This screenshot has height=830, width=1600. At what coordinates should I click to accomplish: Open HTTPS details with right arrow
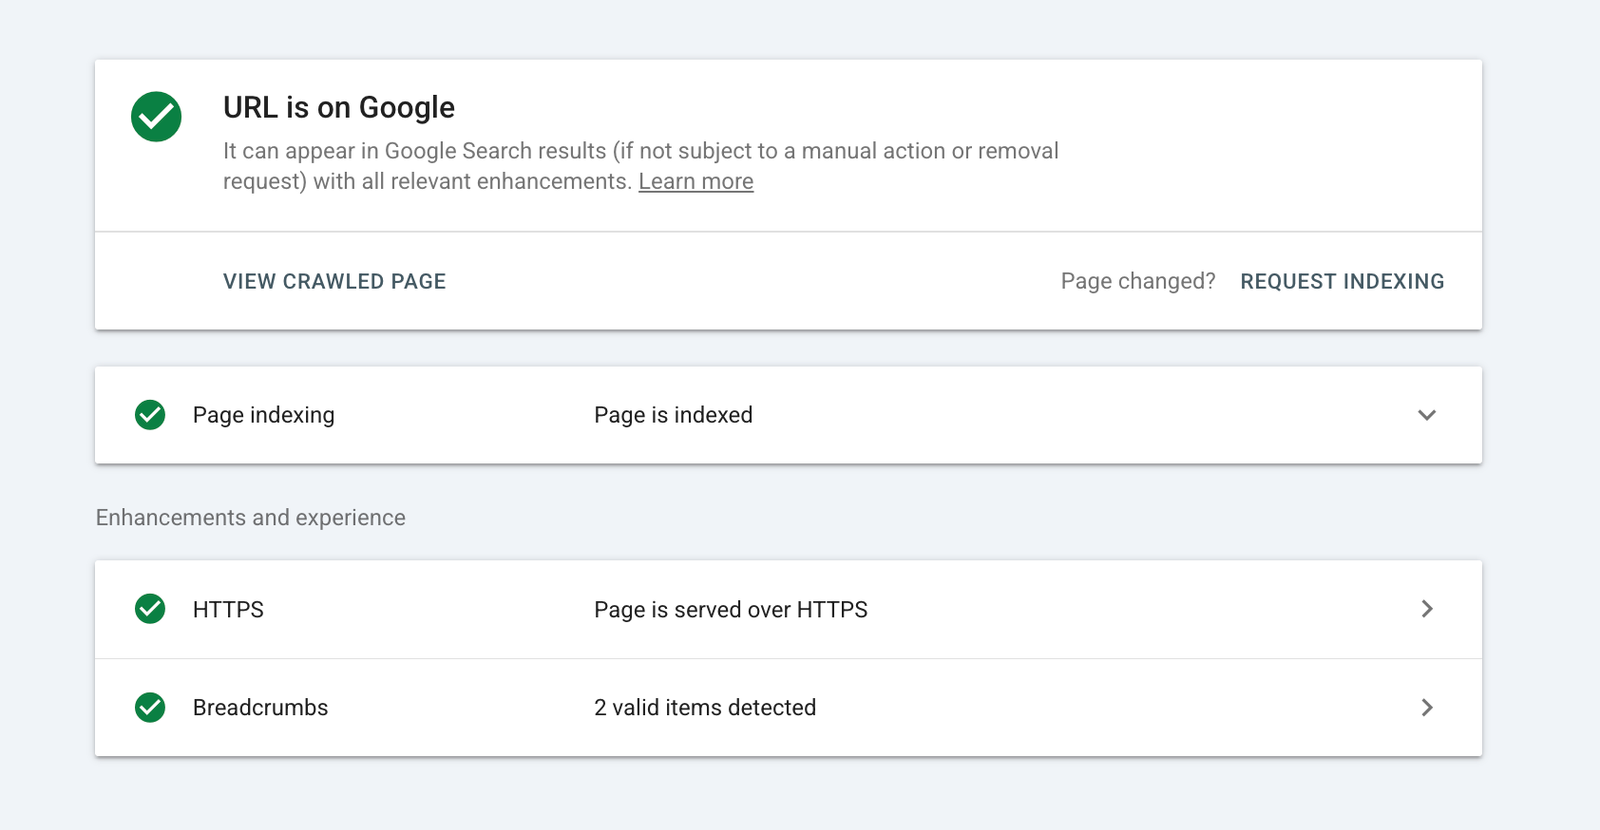pyautogui.click(x=1427, y=609)
